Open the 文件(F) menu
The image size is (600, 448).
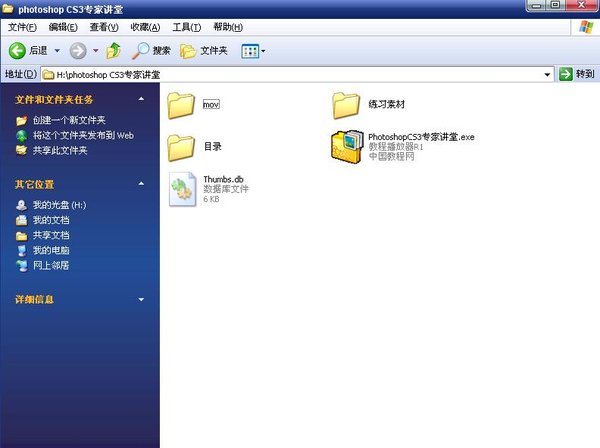click(x=23, y=27)
